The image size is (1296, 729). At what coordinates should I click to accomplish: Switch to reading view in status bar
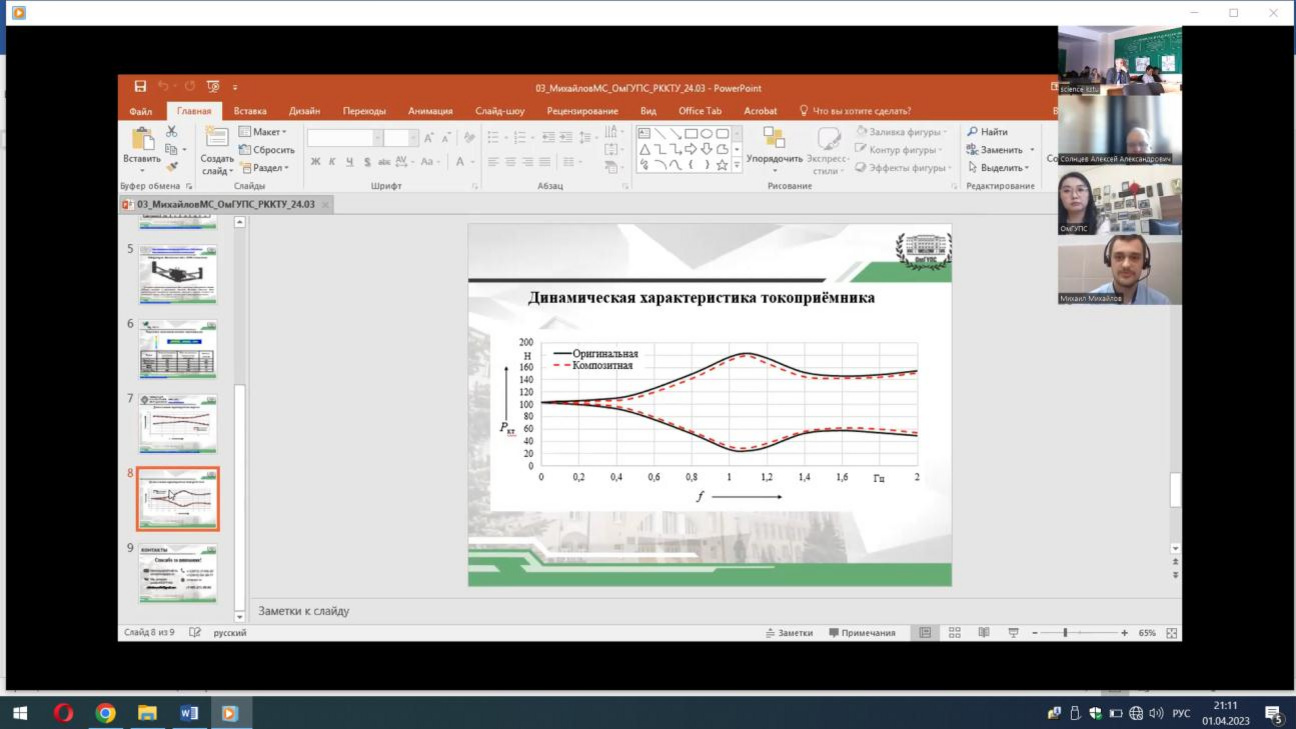pos(983,633)
